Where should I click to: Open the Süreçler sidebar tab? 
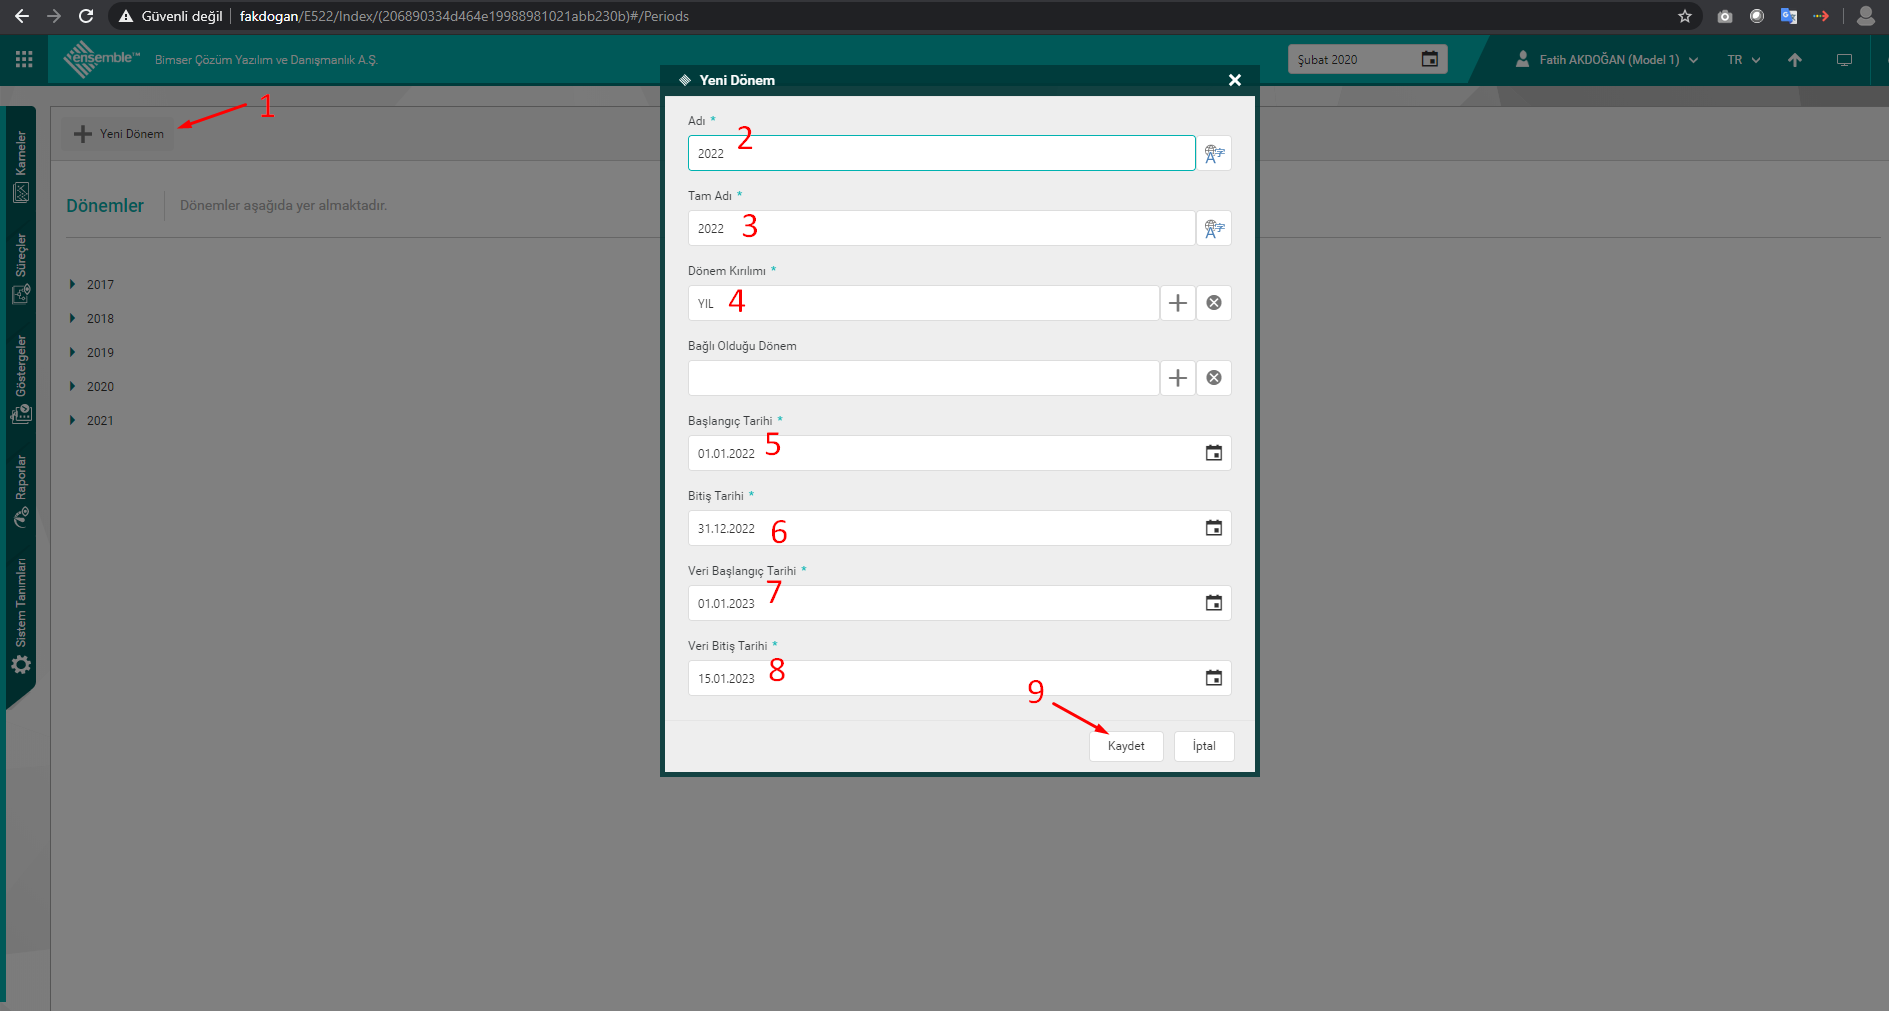click(21, 268)
